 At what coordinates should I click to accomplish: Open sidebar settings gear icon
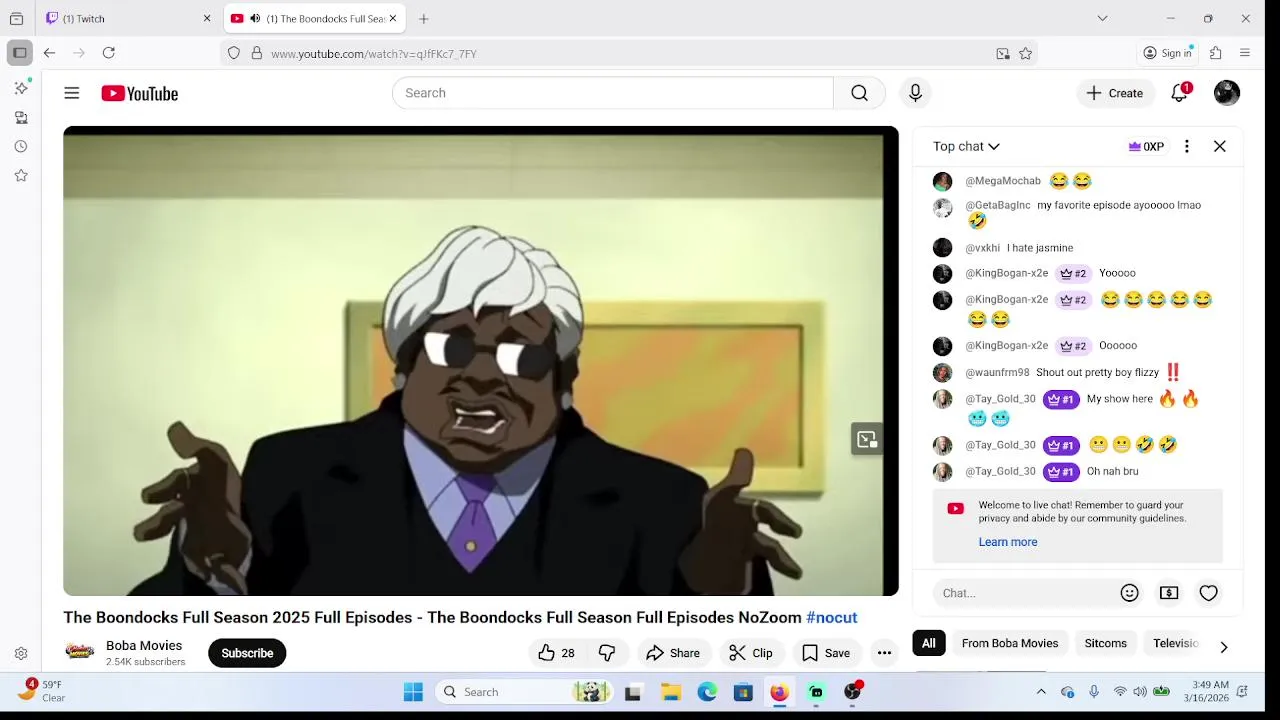21,653
